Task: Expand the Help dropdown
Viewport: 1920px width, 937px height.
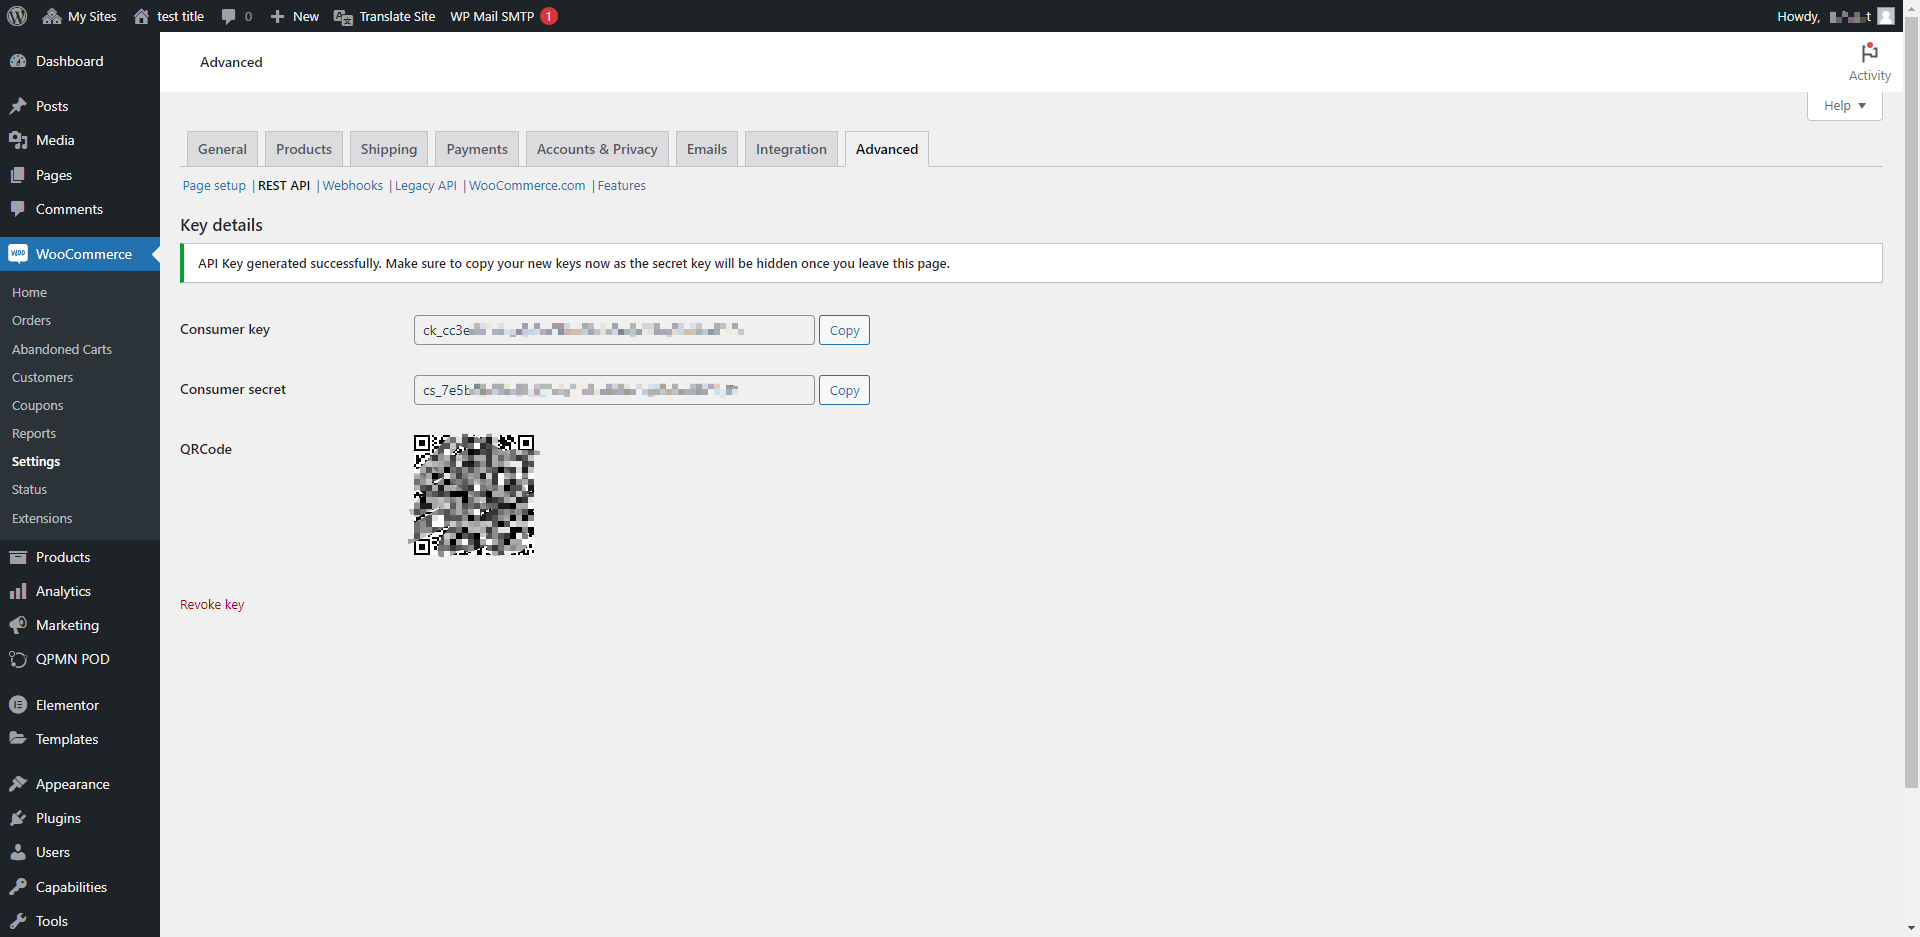Action: click(x=1844, y=106)
